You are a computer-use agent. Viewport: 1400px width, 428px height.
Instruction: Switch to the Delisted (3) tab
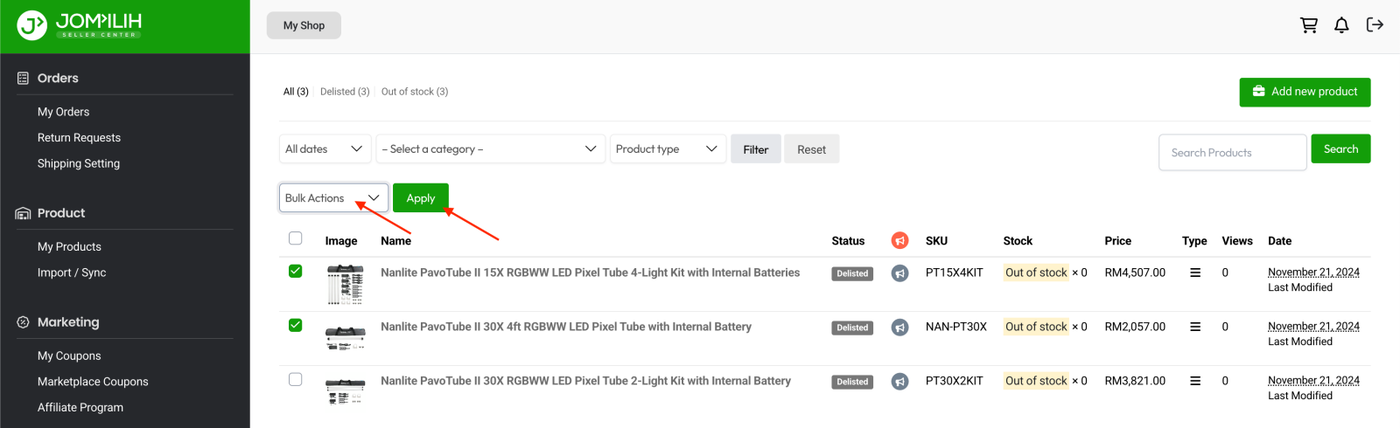coord(345,92)
